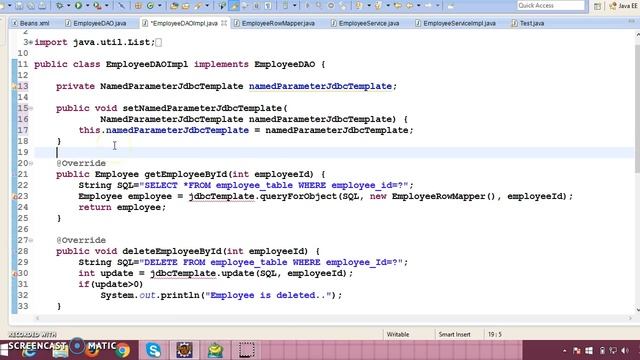This screenshot has width=640, height=360.
Task: Click the Next Annotation icon
Action: point(358,6)
